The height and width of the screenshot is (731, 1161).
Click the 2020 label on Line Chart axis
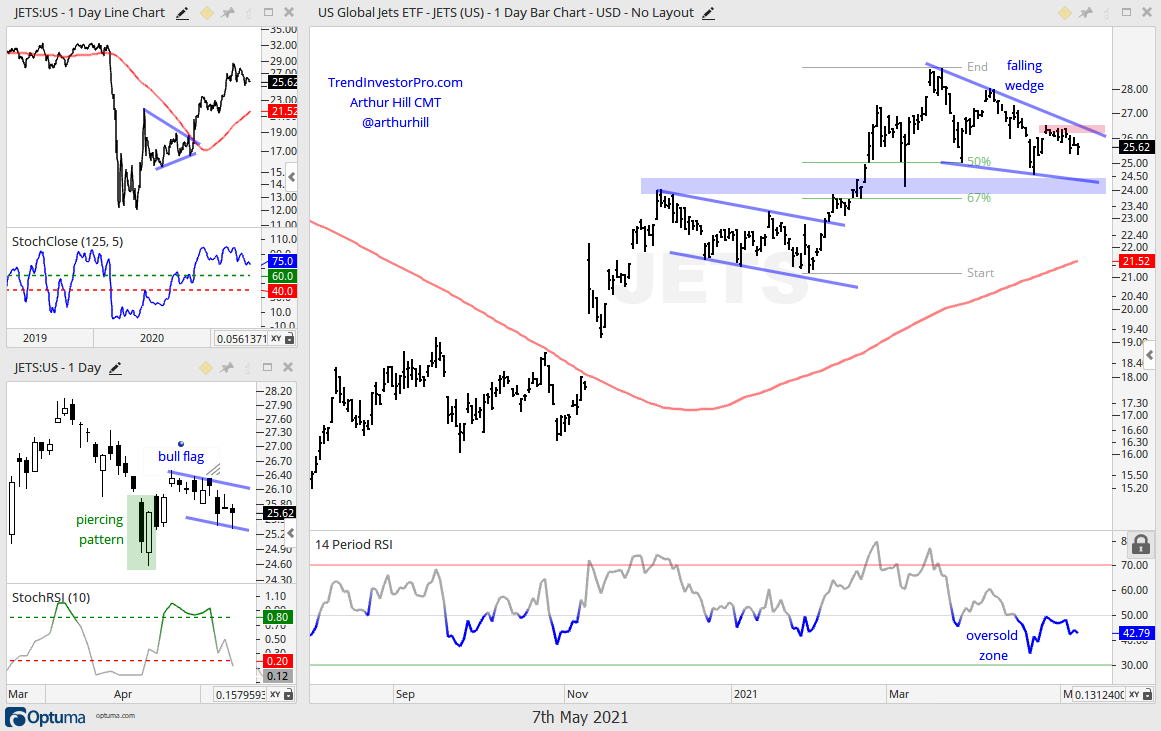point(152,338)
